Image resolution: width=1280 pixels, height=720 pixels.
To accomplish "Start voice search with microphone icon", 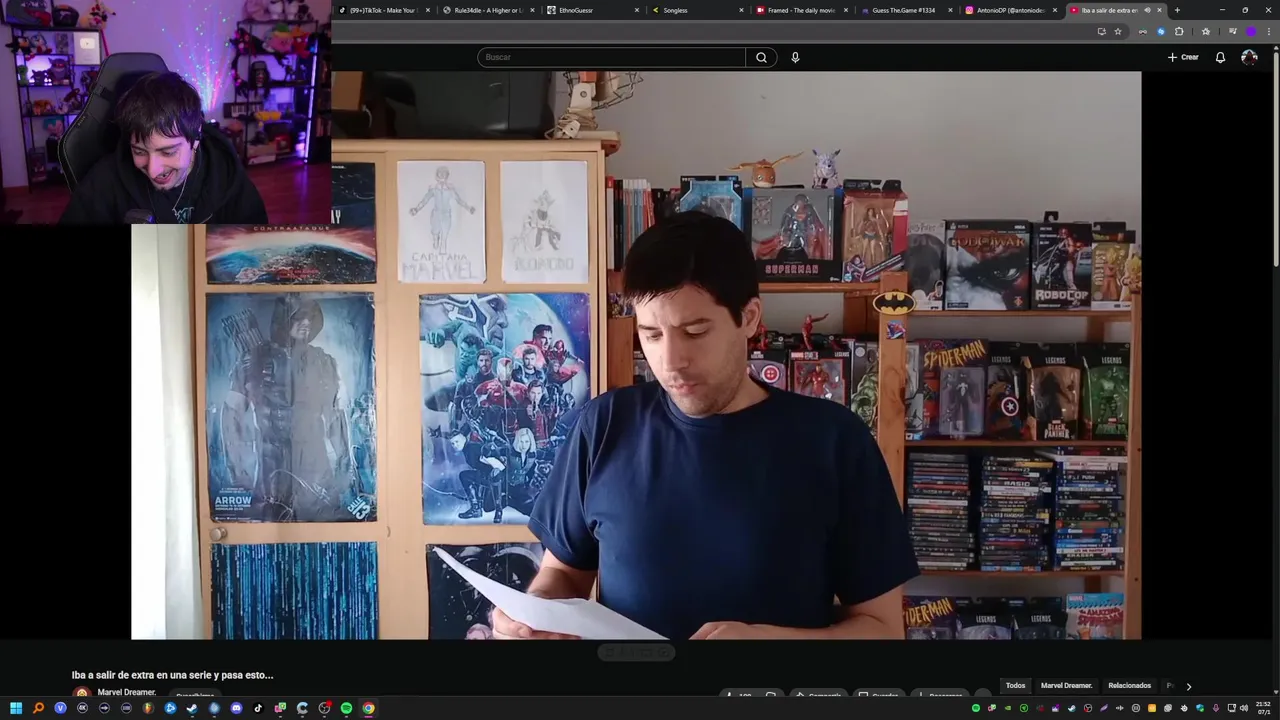I will click(795, 57).
